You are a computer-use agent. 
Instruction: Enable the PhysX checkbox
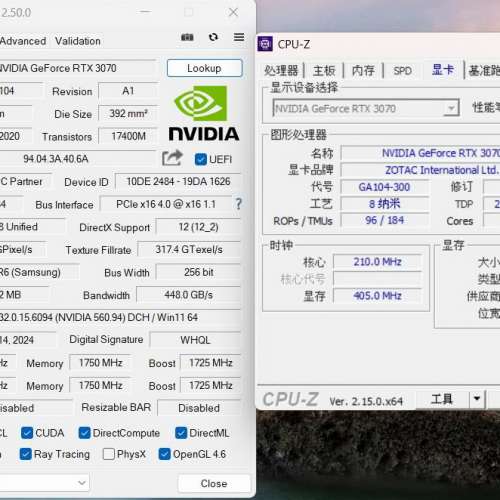[109, 454]
